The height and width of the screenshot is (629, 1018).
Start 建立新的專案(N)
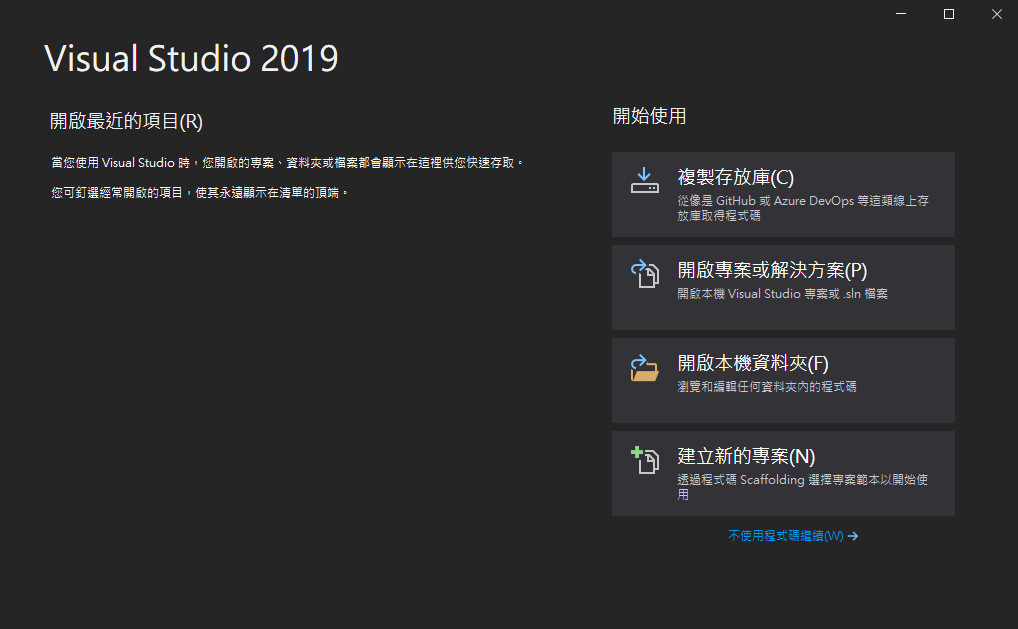(783, 473)
